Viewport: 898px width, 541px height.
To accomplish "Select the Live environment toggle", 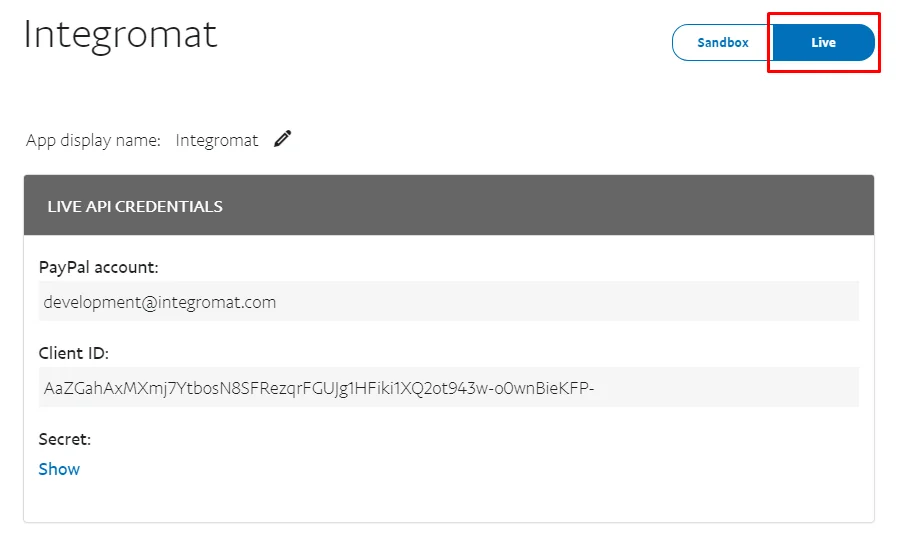I will point(824,42).
